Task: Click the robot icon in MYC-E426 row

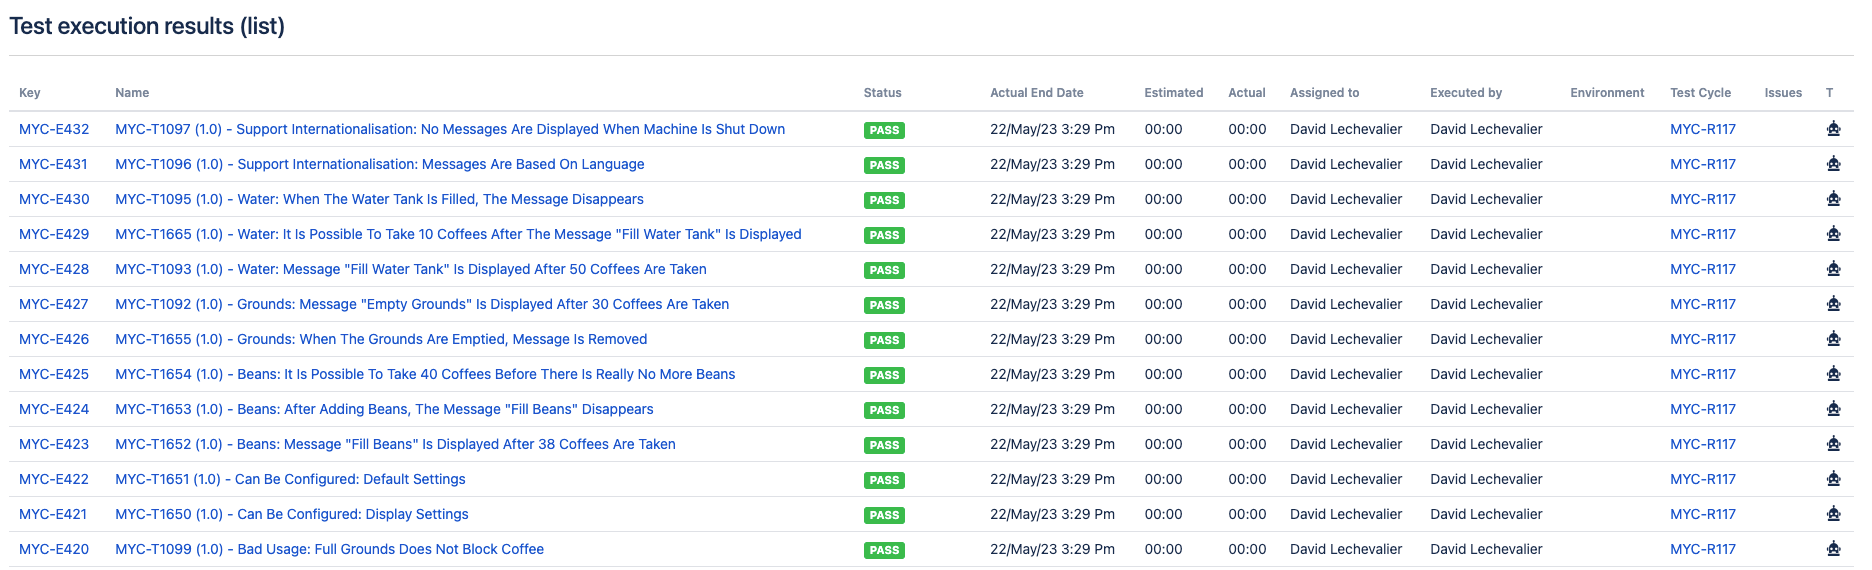Action: coord(1833,339)
